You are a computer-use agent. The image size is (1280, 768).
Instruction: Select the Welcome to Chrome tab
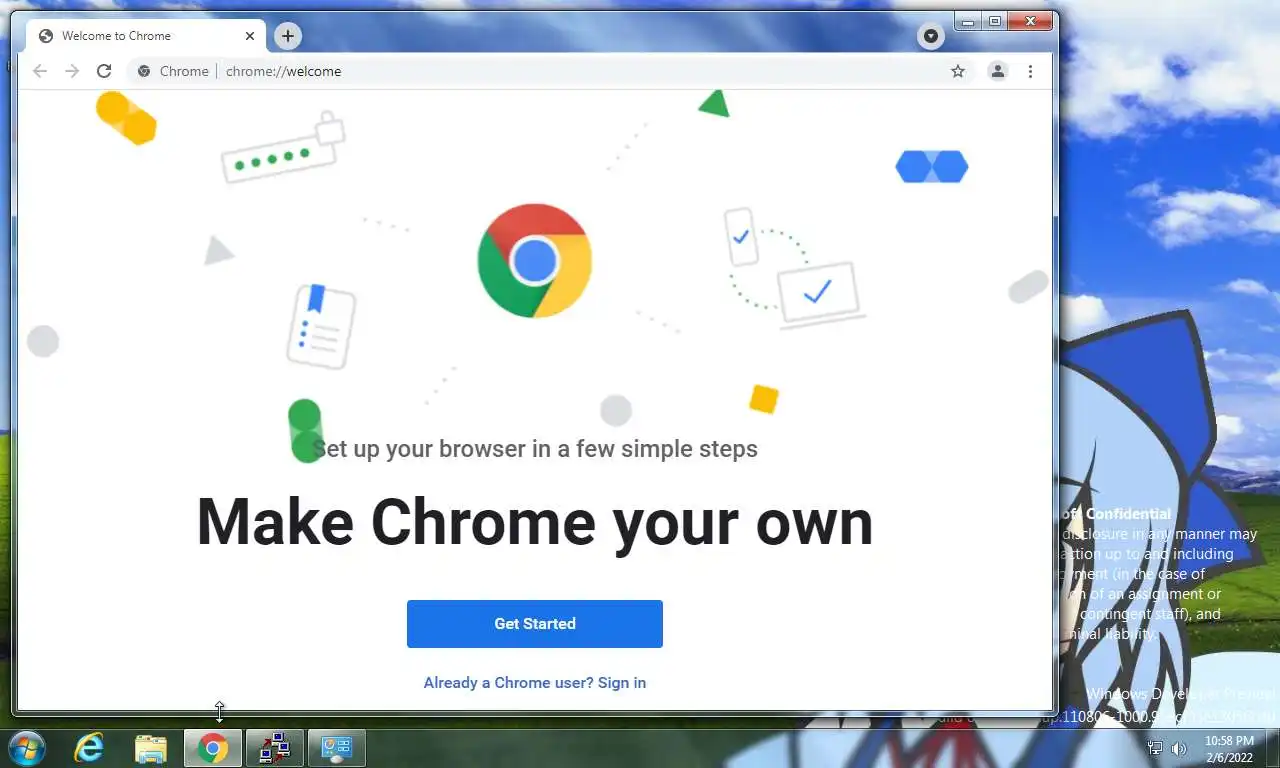[146, 36]
